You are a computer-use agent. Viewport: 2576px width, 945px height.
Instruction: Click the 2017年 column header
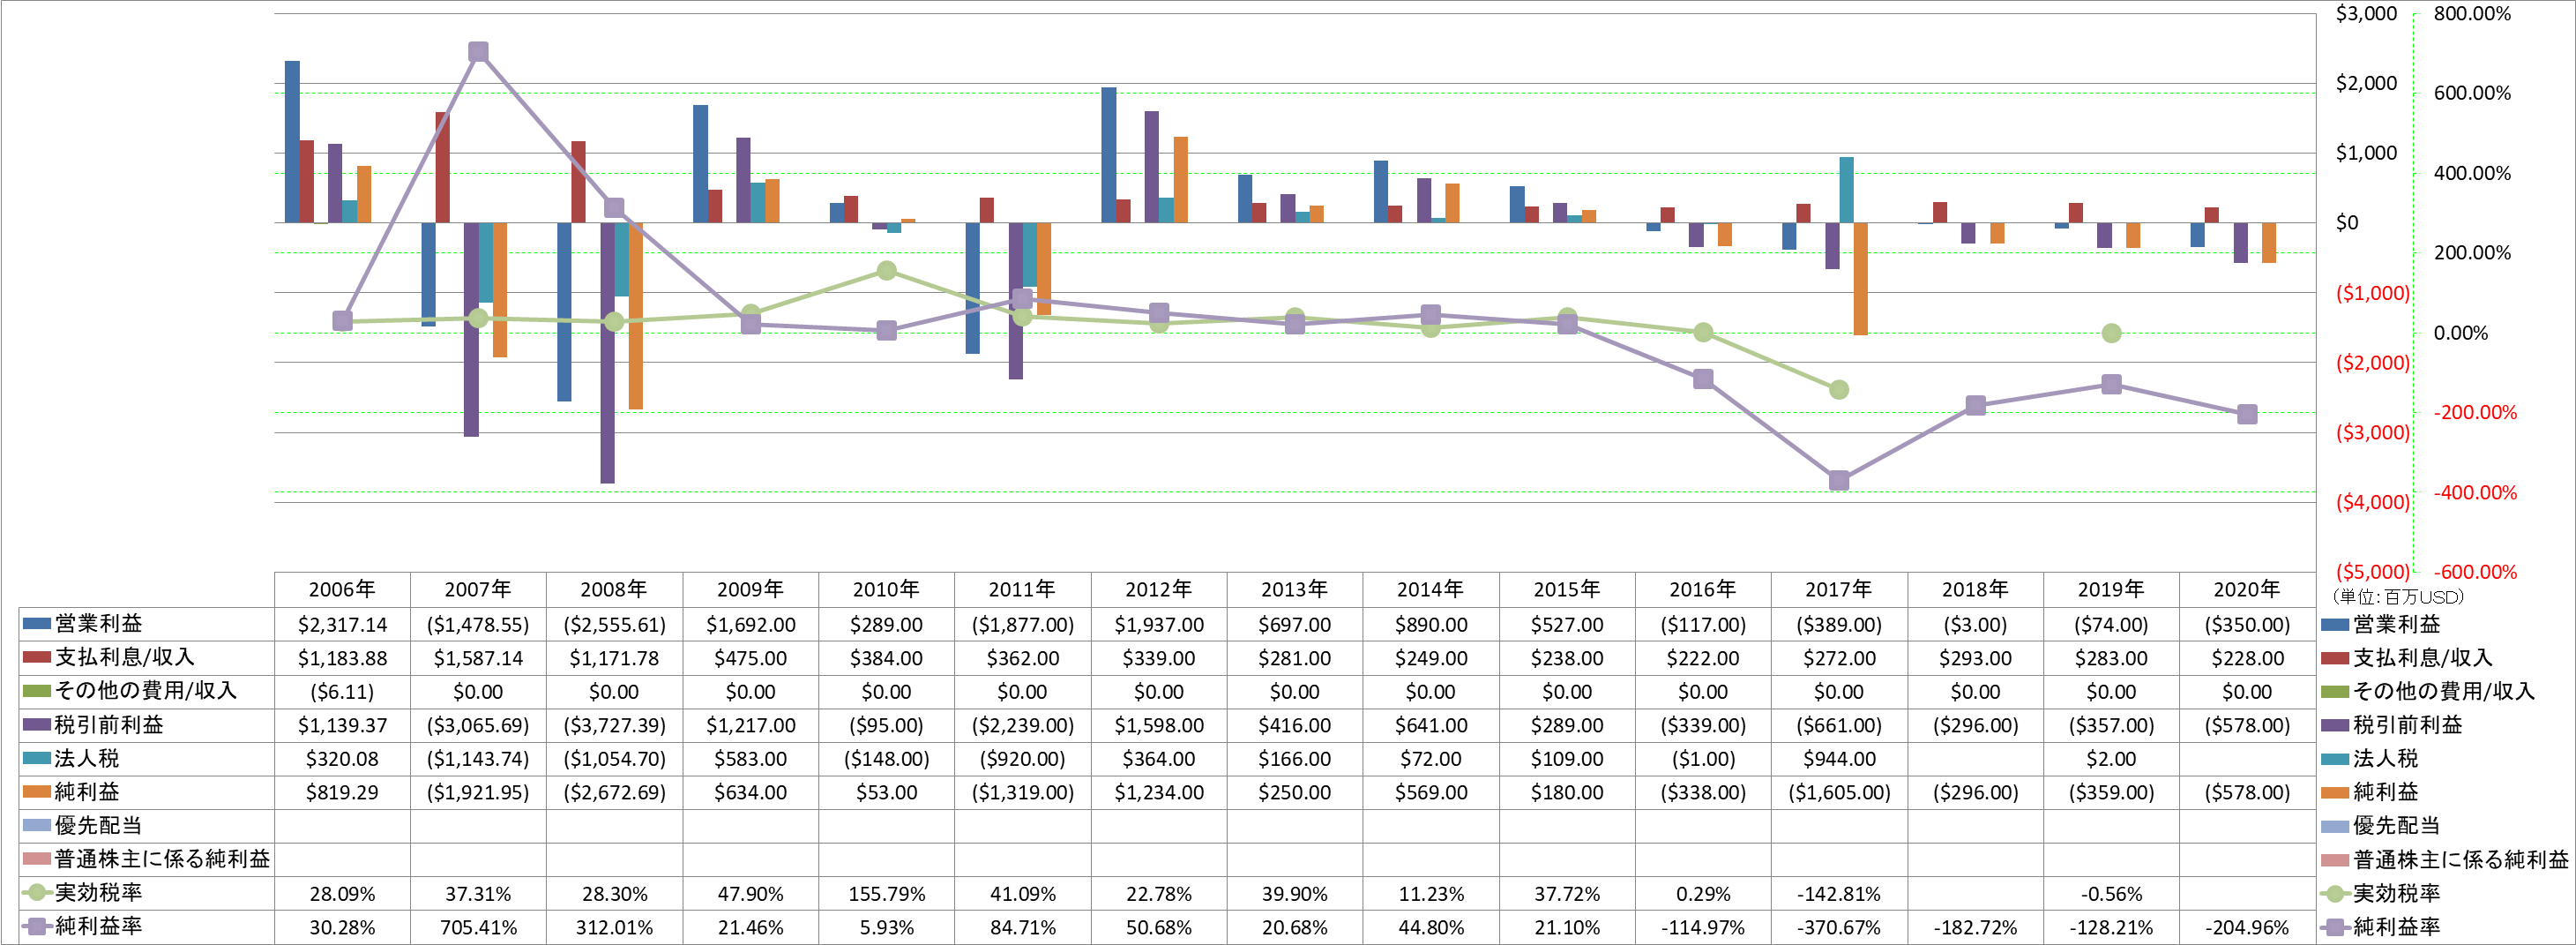1839,589
